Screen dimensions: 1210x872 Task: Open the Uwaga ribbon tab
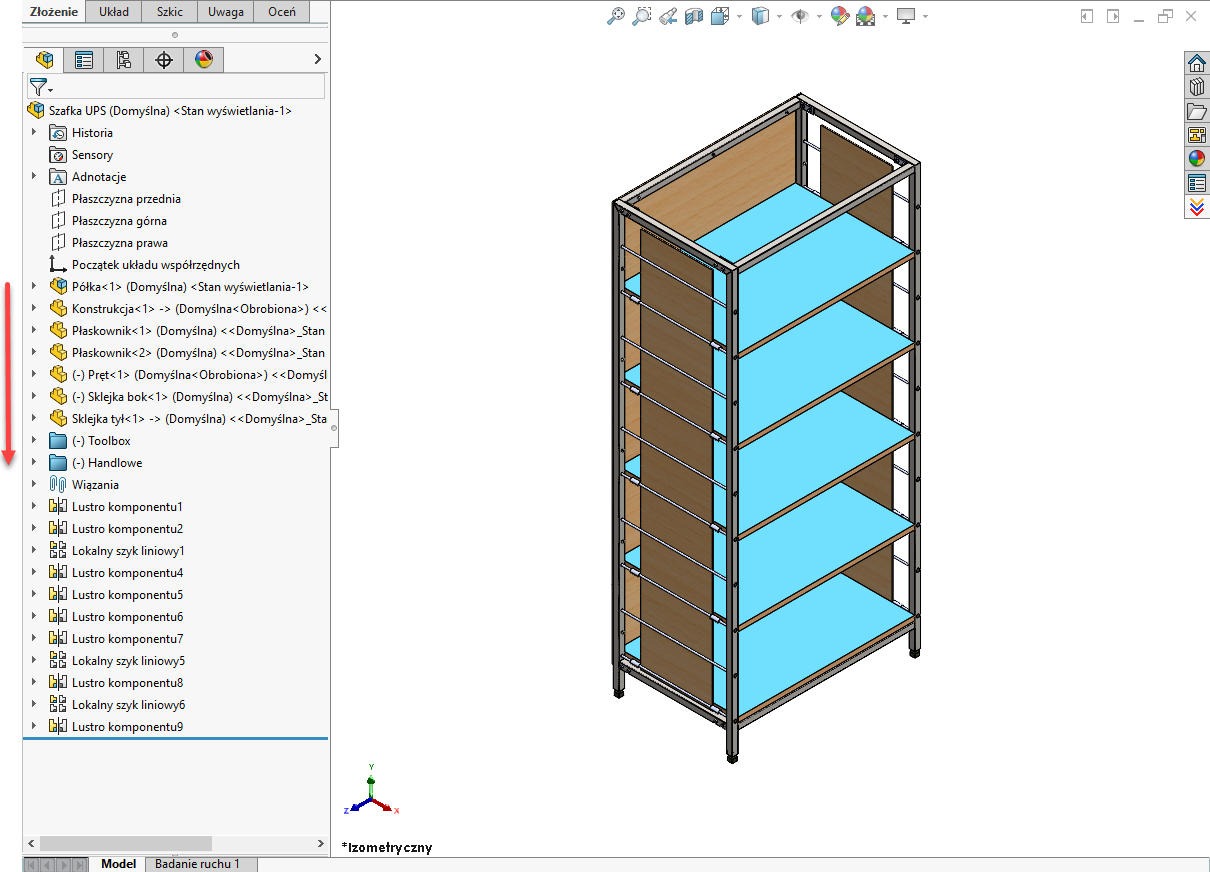coord(225,12)
